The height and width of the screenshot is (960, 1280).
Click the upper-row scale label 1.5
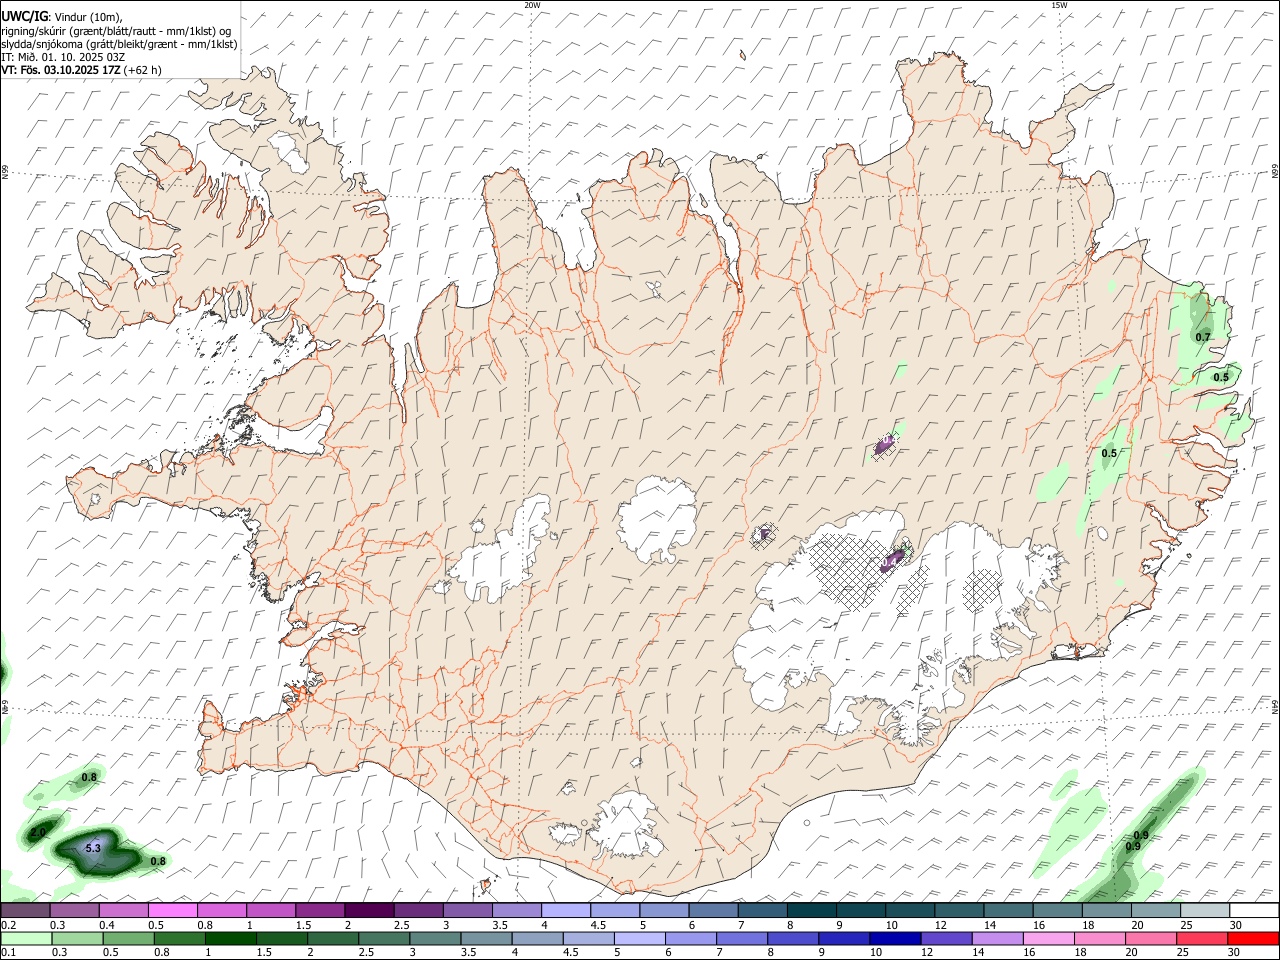(303, 925)
